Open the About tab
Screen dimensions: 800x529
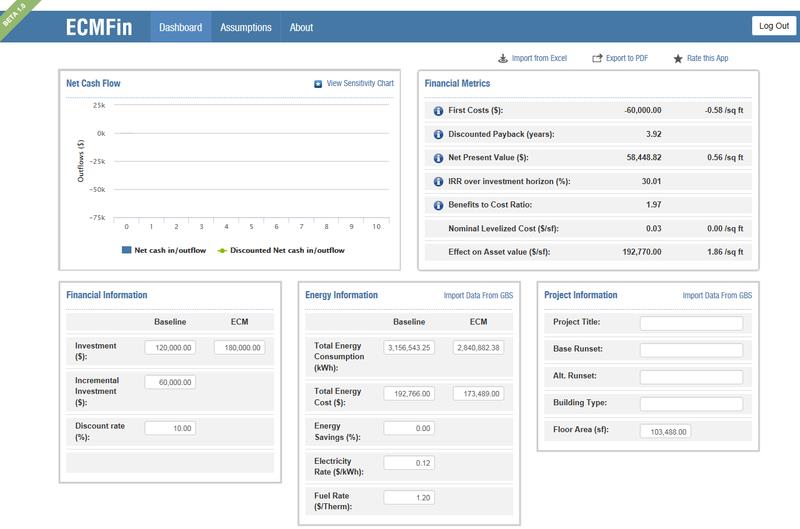[x=302, y=27]
